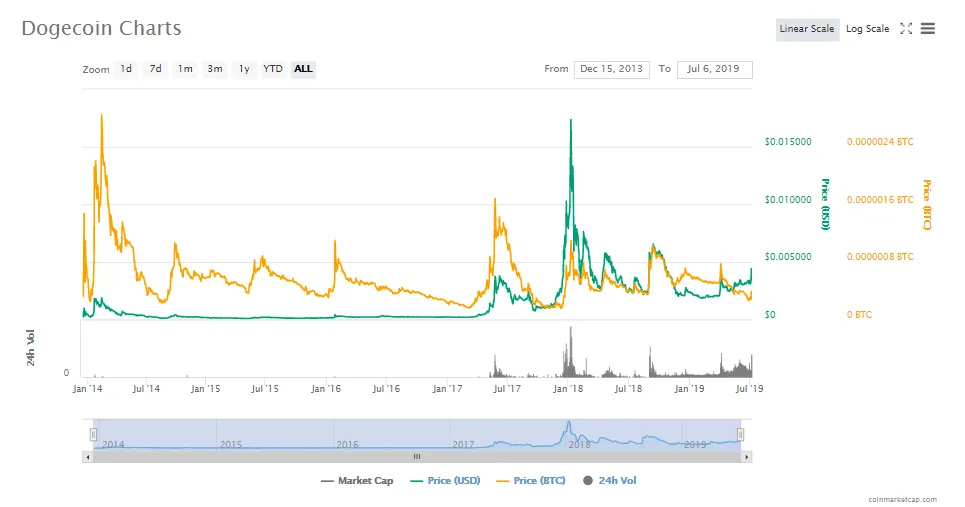Click the Jul '17 x-axis label

pos(507,389)
